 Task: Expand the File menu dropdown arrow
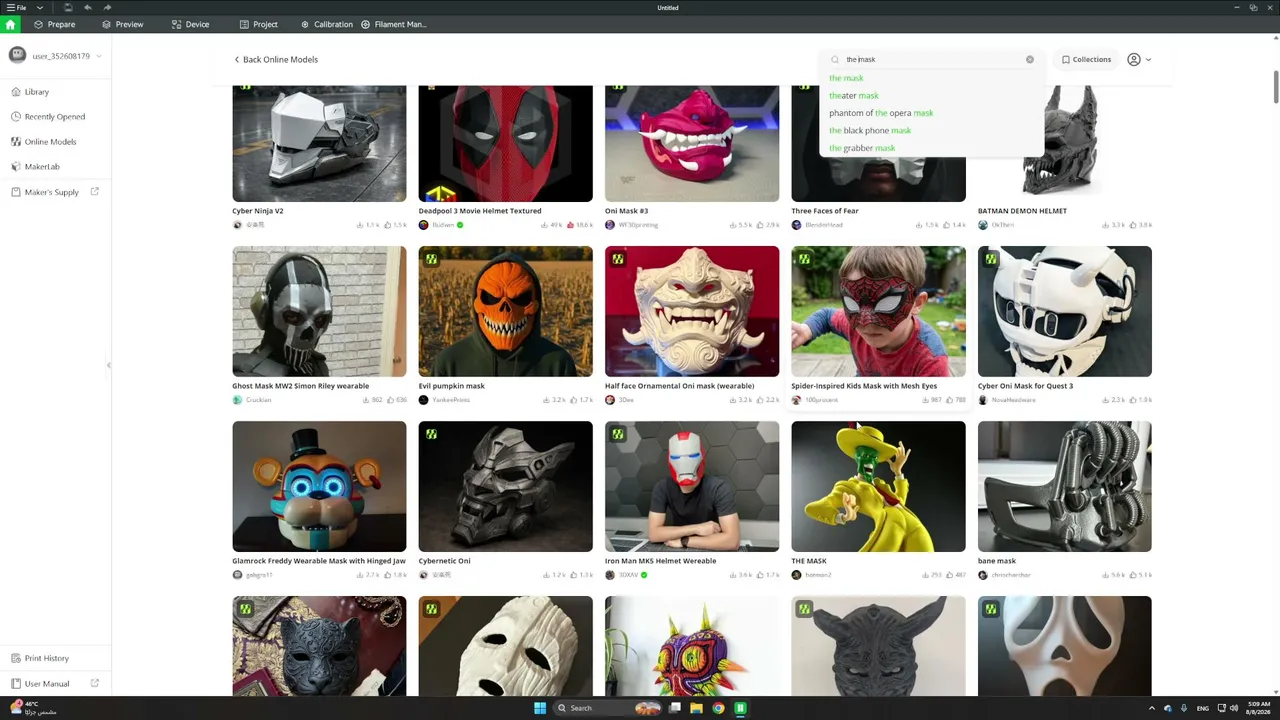point(40,8)
